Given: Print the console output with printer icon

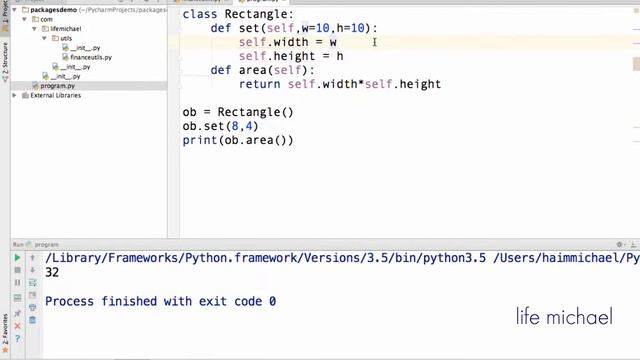Looking at the screenshot, I should (x=33, y=307).
